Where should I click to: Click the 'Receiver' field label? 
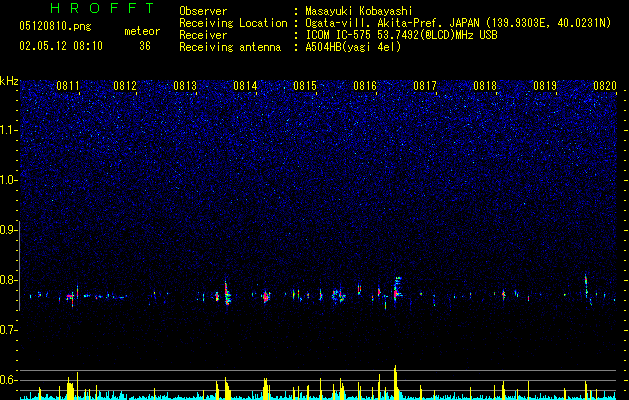point(203,35)
